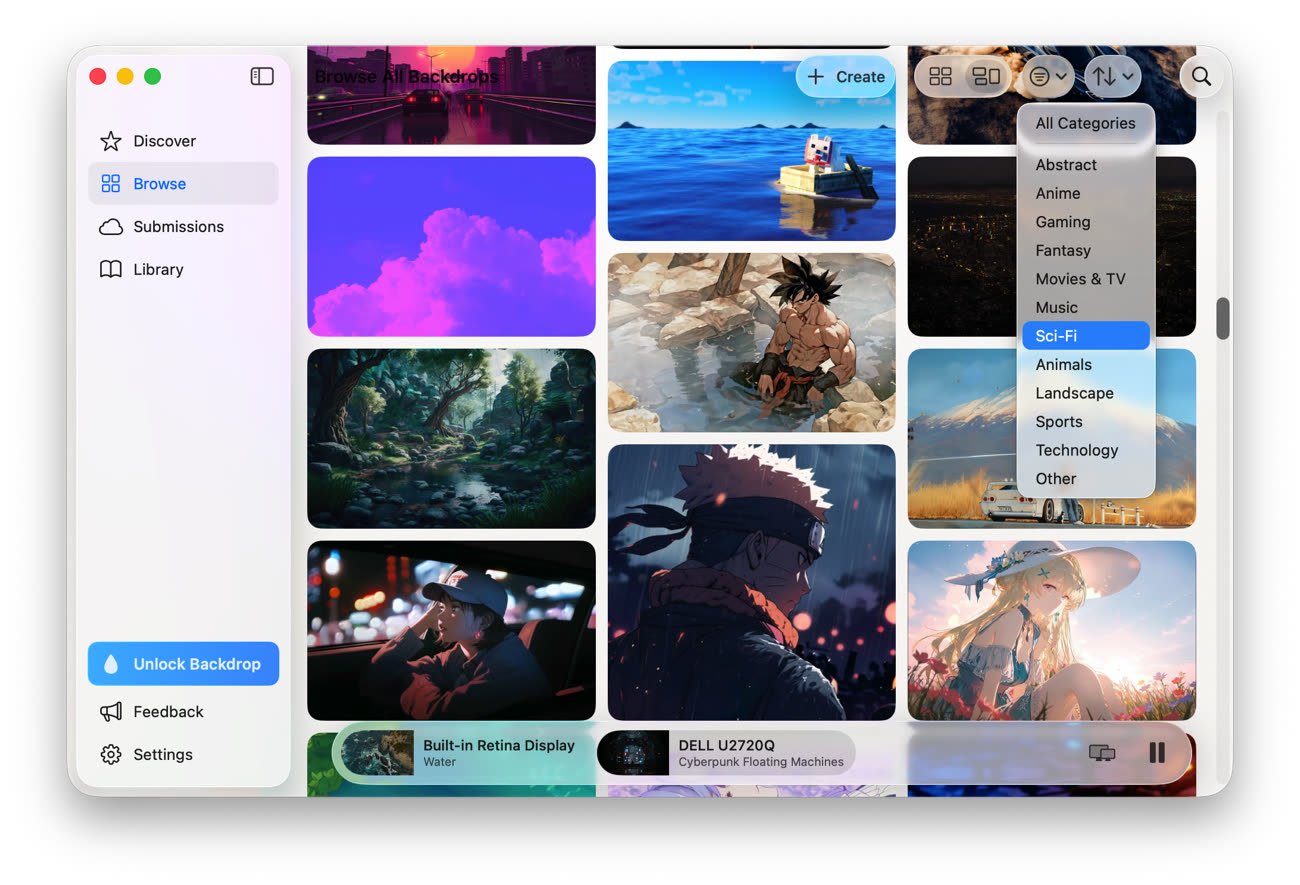Open Submissions page
Screen dimensions: 1300x885
(x=183, y=227)
